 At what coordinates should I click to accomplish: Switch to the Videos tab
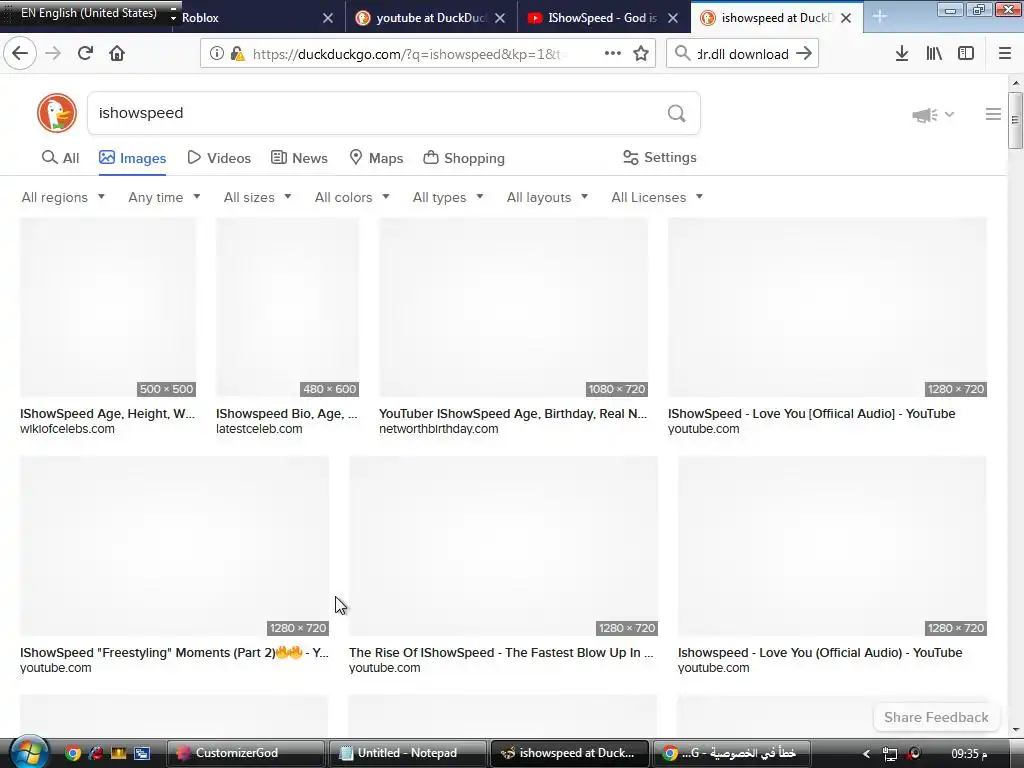pyautogui.click(x=219, y=158)
